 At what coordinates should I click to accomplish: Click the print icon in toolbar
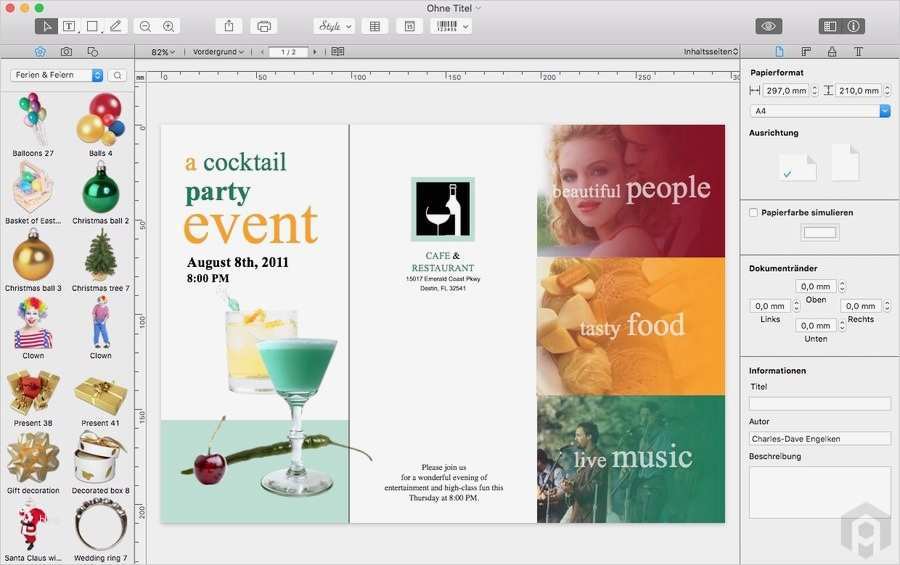[x=264, y=26]
